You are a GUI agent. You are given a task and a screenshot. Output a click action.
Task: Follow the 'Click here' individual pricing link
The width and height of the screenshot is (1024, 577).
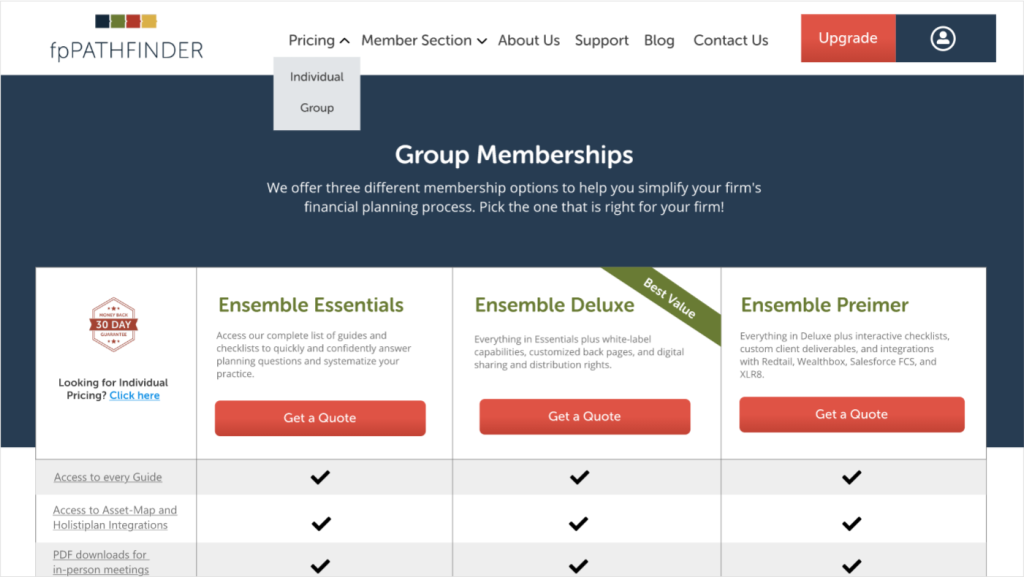click(x=135, y=396)
